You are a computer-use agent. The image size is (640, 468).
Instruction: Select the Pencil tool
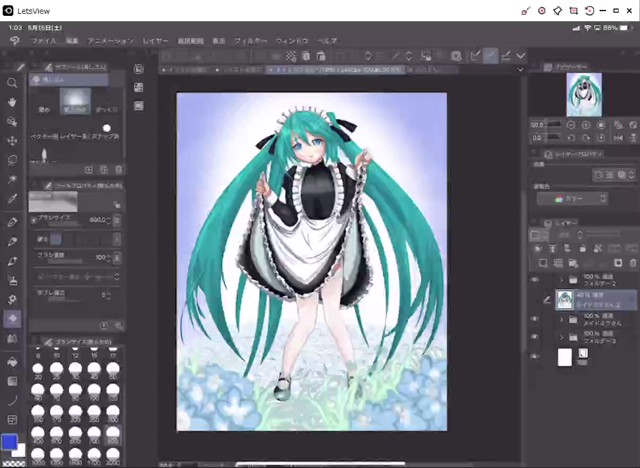[12, 242]
